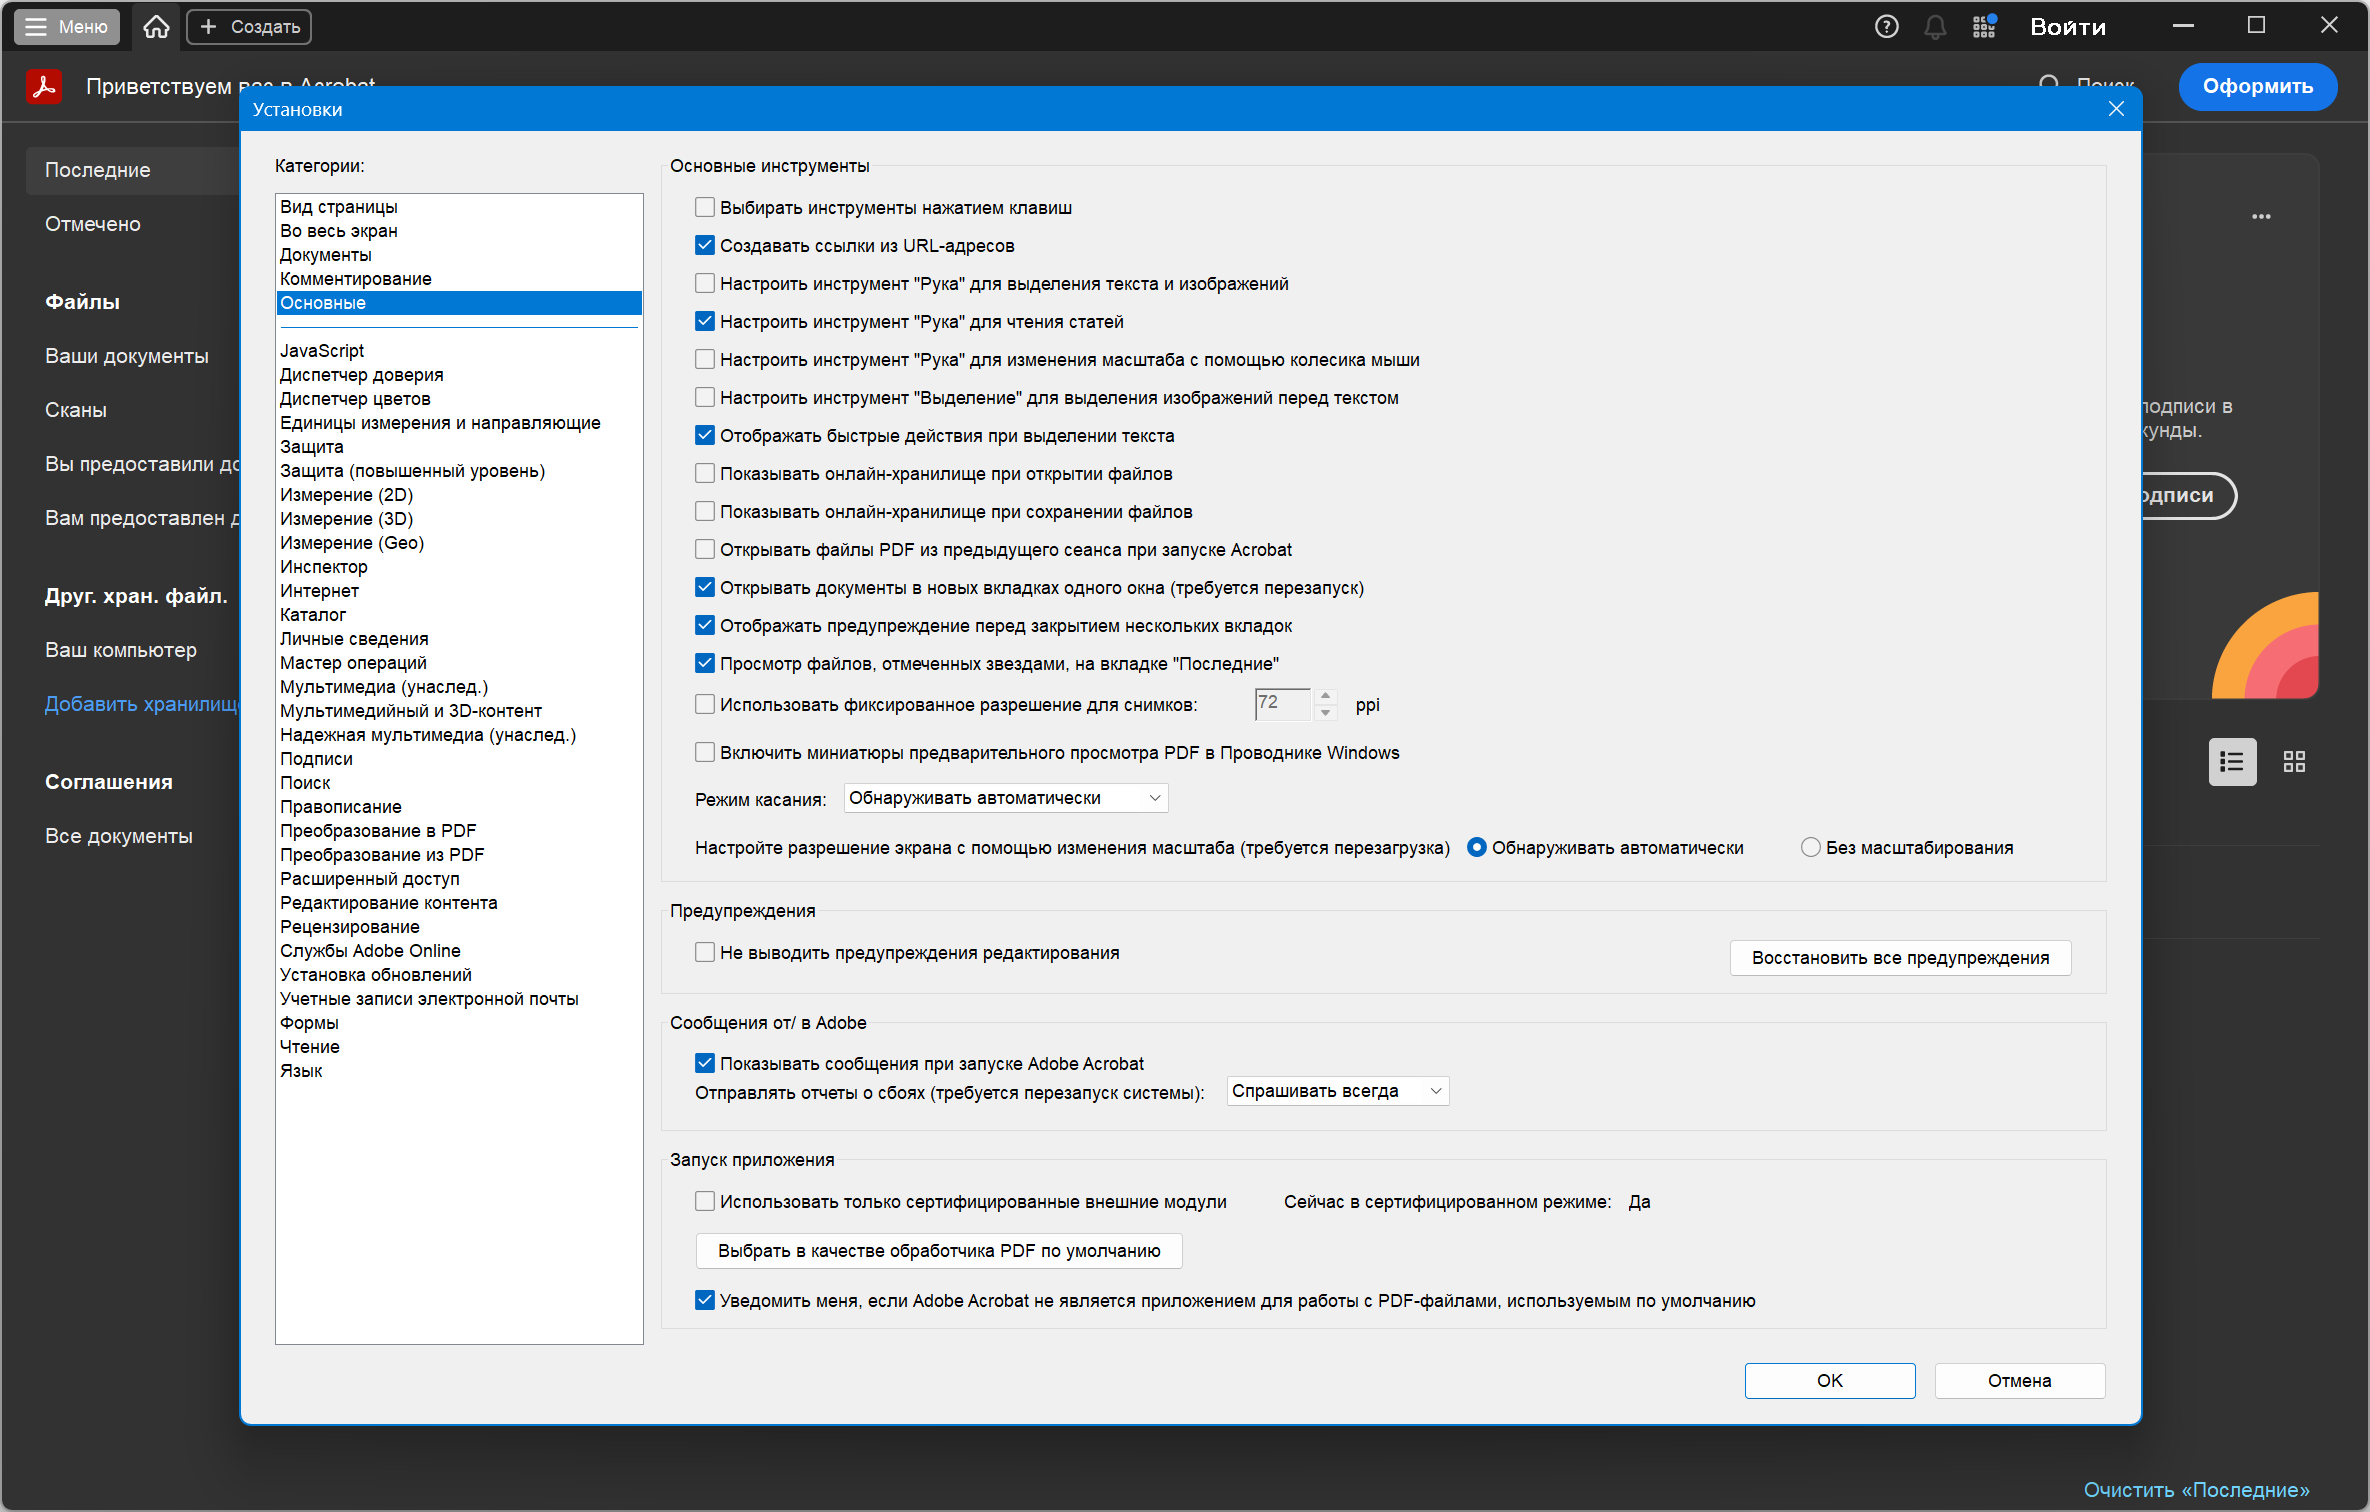The image size is (2370, 1512).
Task: Select "Без масштабирования" radio button
Action: click(x=1810, y=848)
